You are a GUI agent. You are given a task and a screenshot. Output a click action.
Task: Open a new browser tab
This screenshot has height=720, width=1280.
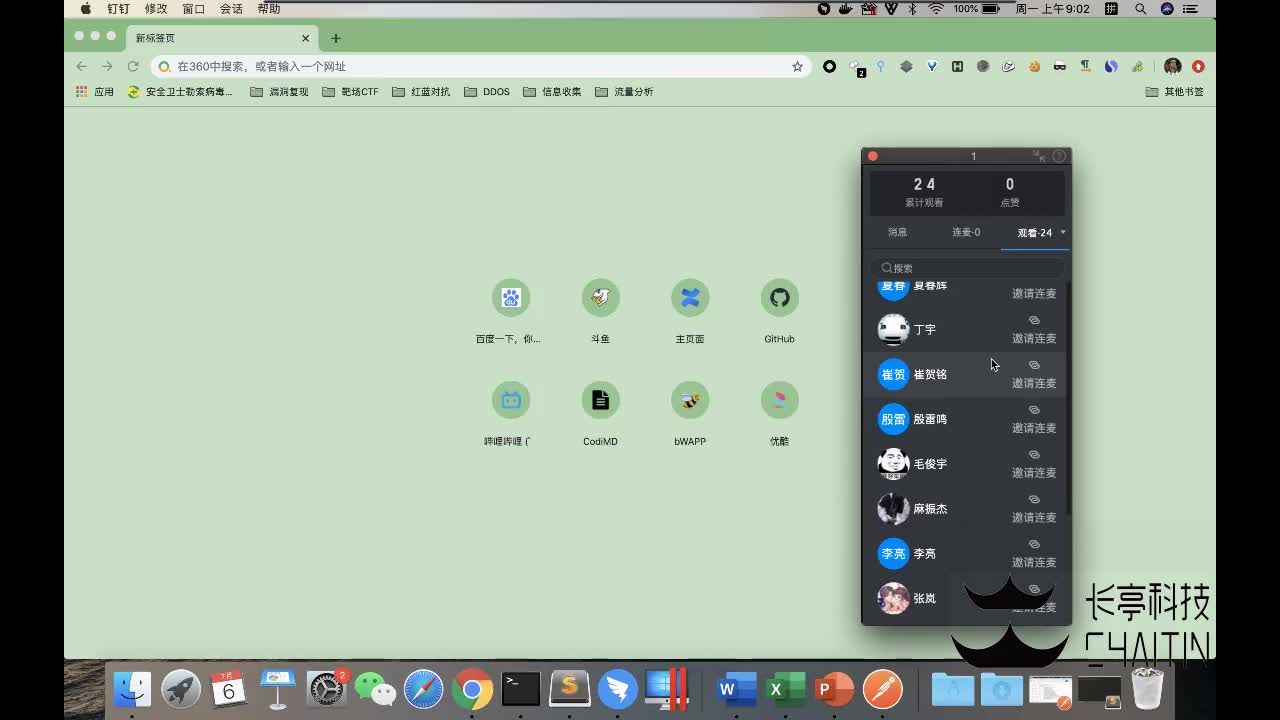tap(336, 38)
